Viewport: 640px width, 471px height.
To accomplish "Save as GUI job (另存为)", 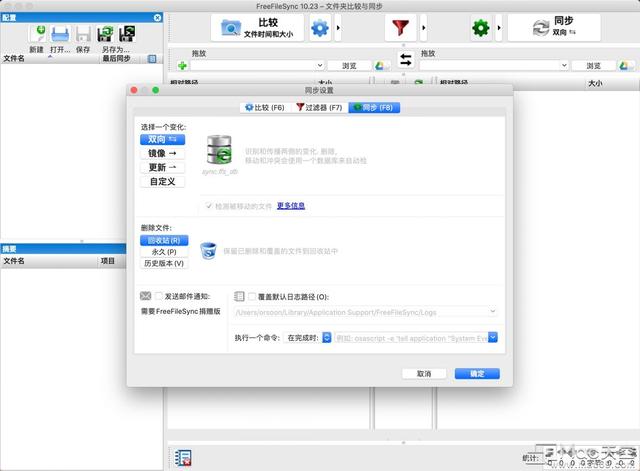I will coord(105,34).
